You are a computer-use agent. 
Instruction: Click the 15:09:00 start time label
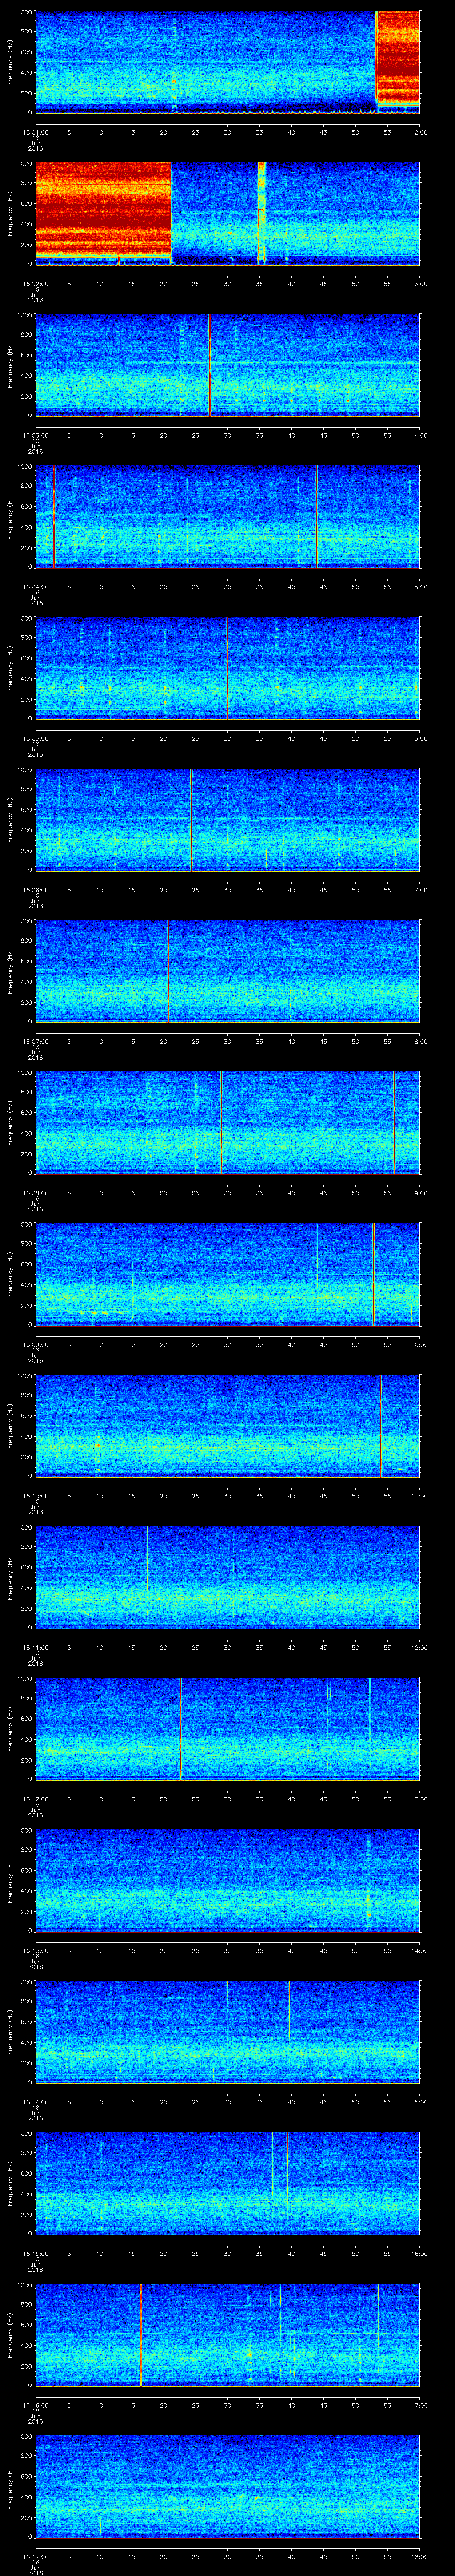[35, 1344]
